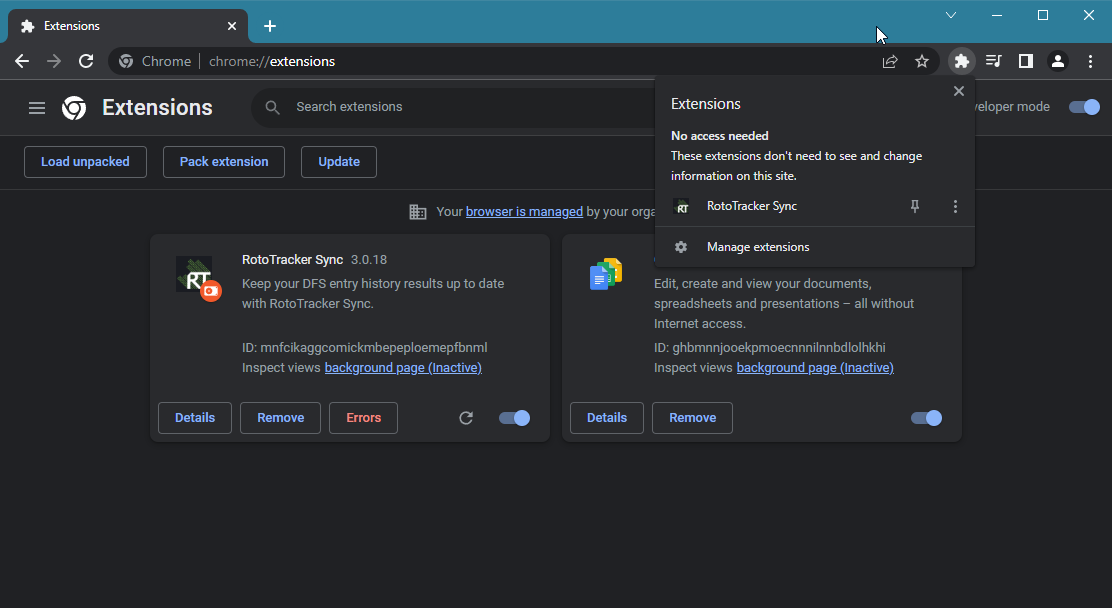Viewport: 1112px width, 608px height.
Task: Click 'Edit, create and view your documents' description
Action: (784, 304)
